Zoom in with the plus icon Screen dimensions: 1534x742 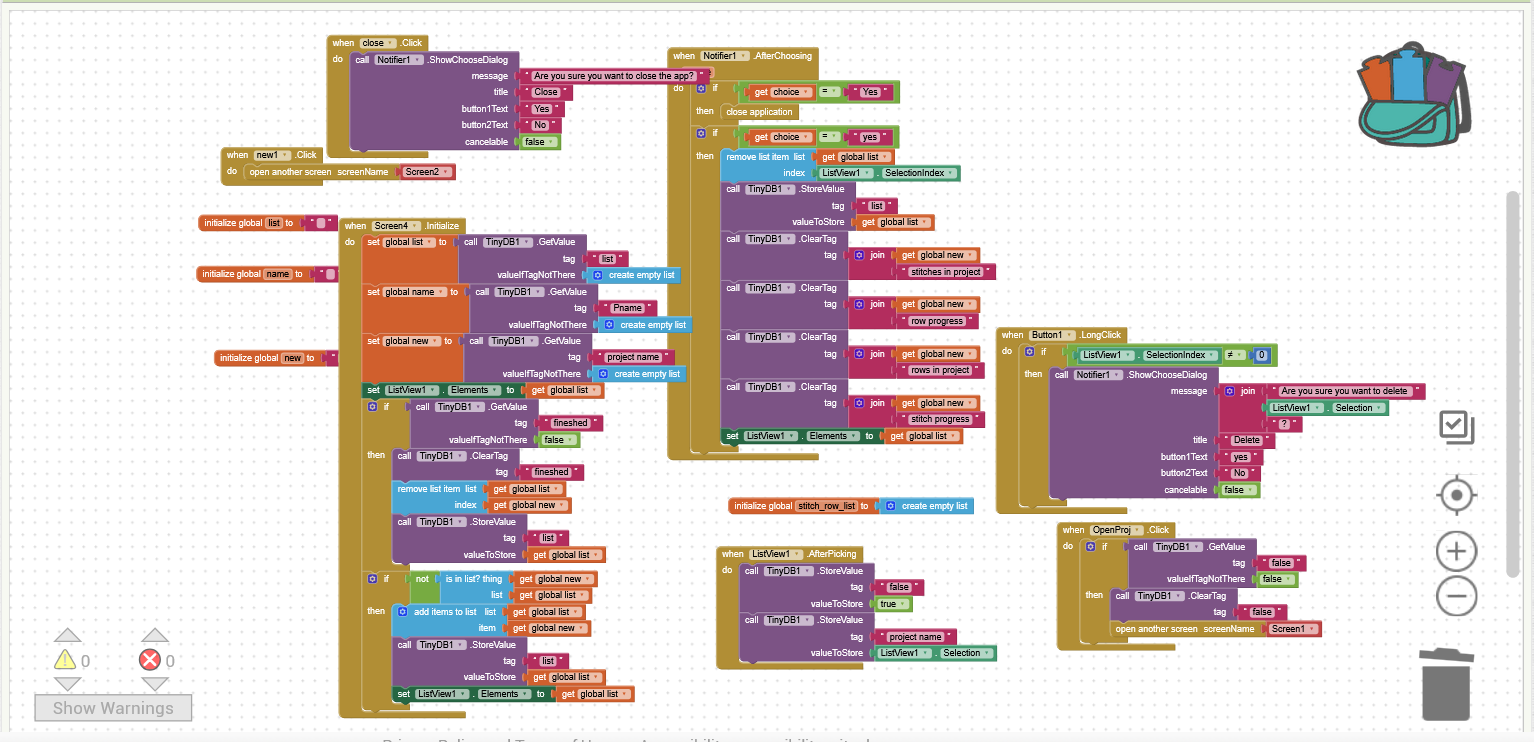coord(1456,551)
